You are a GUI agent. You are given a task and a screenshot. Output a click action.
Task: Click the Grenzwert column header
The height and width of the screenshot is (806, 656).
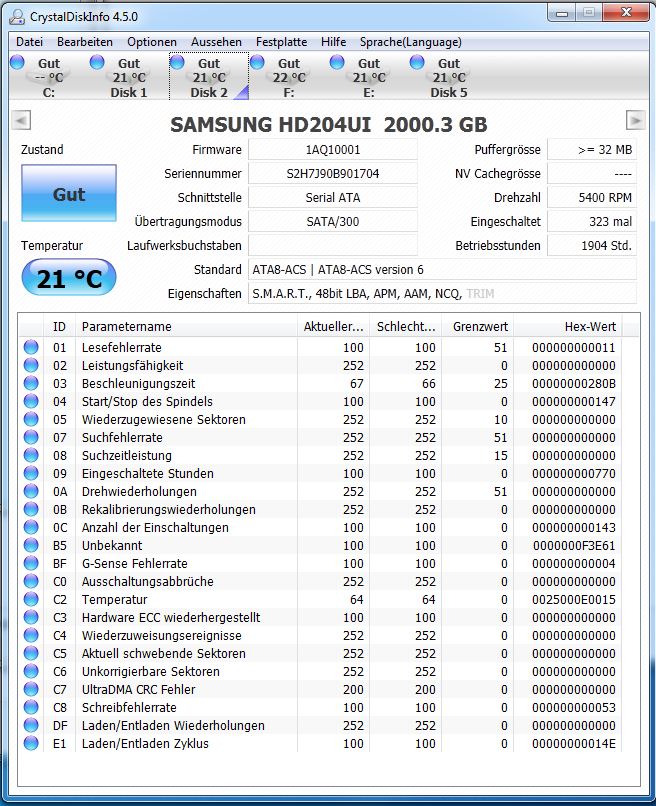coord(477,326)
